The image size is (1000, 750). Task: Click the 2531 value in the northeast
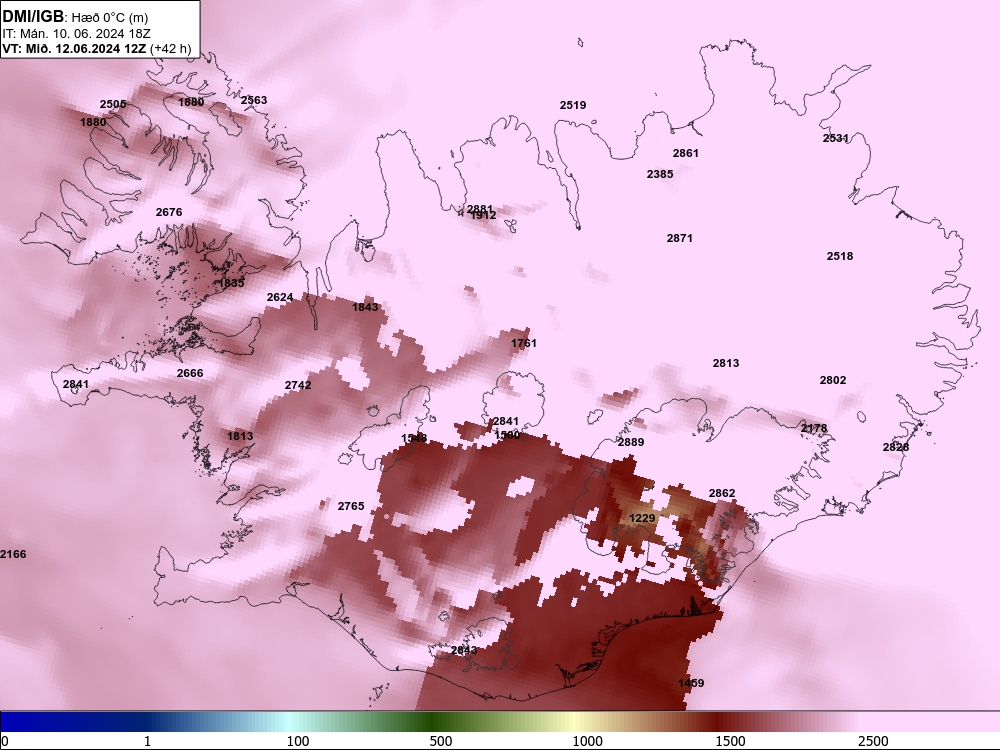835,138
